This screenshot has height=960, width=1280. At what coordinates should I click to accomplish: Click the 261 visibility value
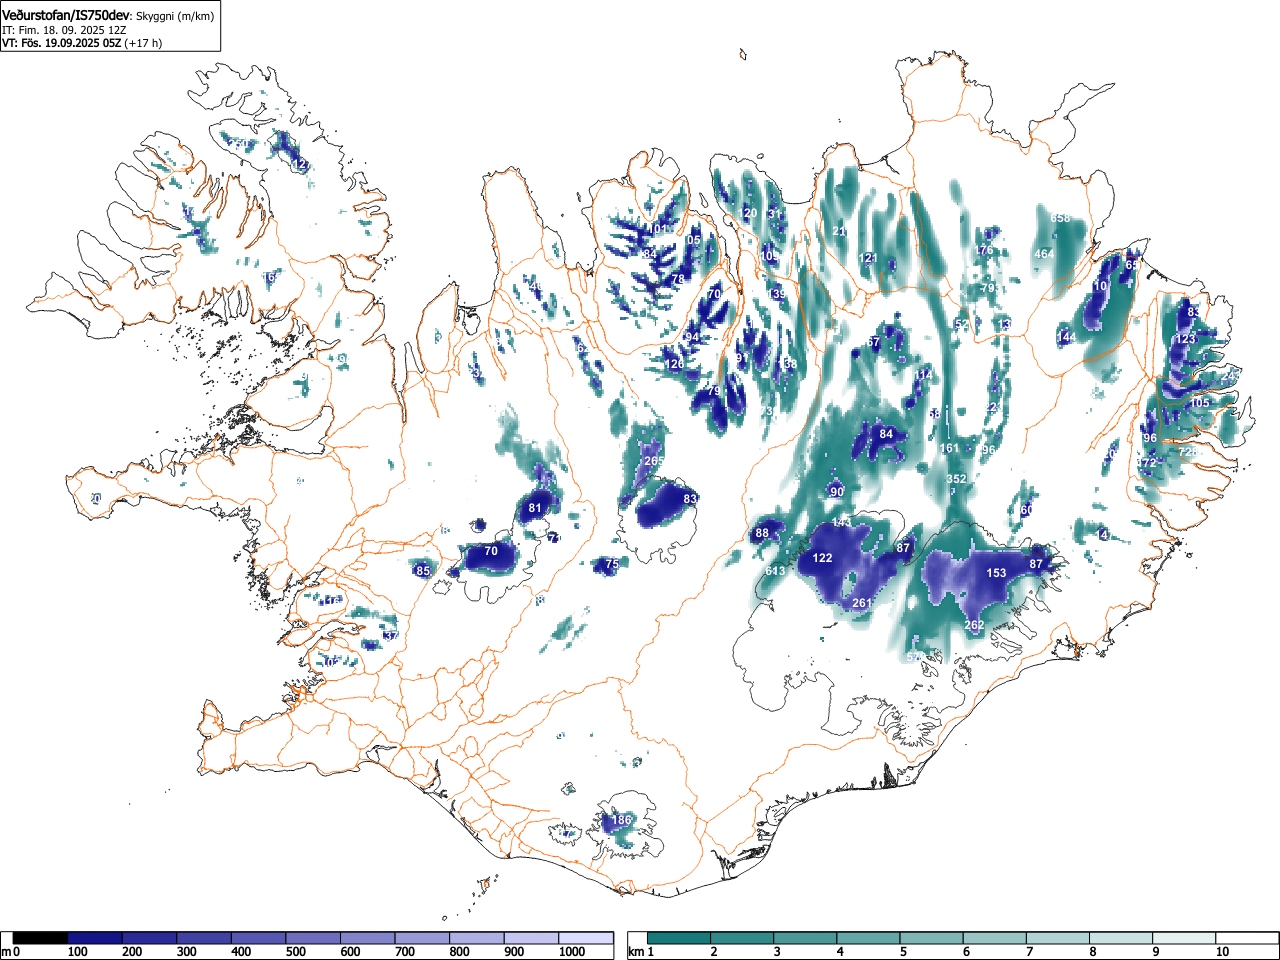click(862, 603)
